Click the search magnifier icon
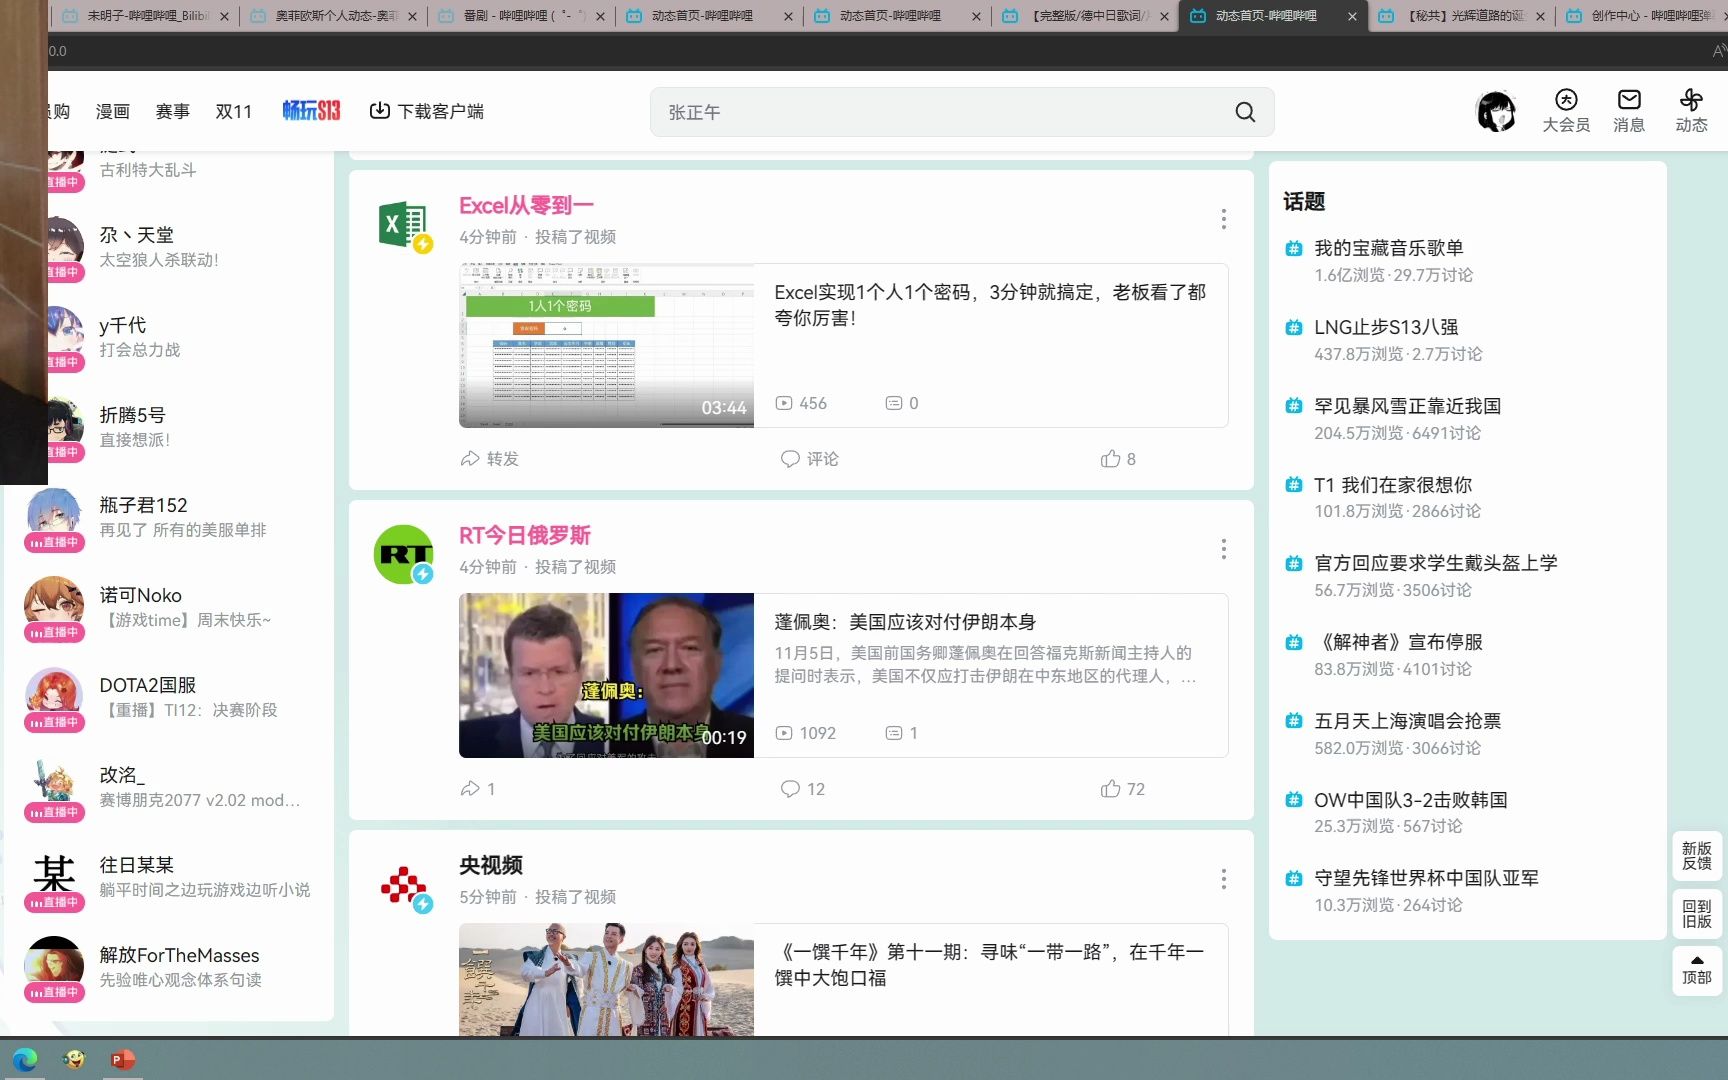The image size is (1728, 1080). coord(1245,112)
